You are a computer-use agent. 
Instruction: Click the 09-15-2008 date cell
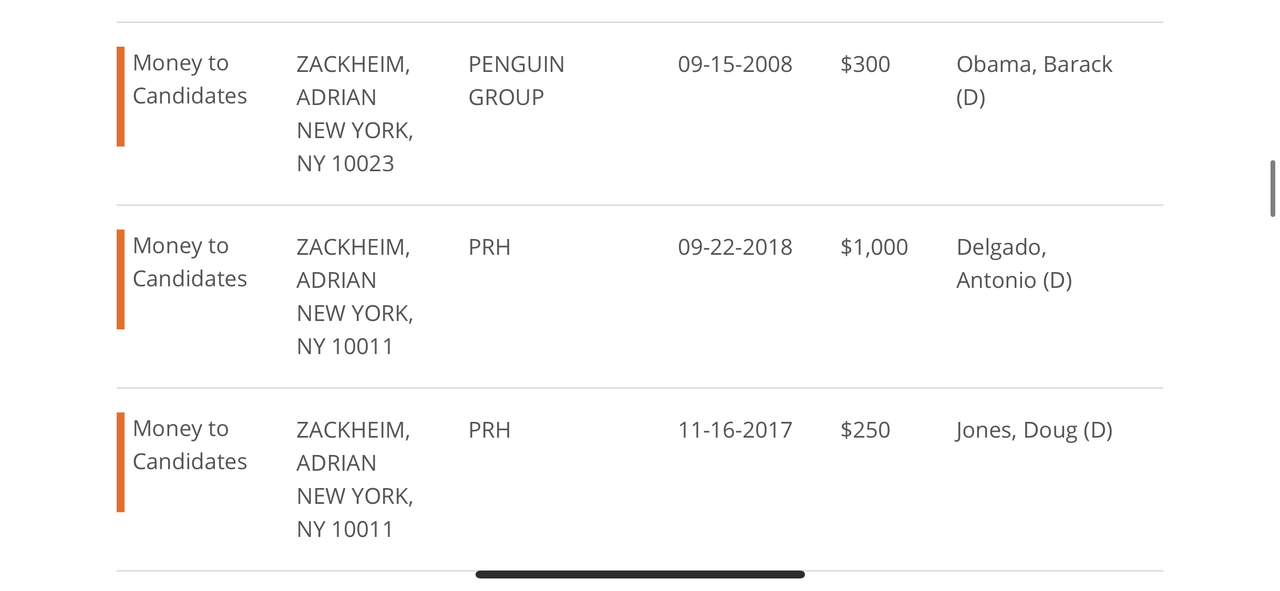click(x=735, y=64)
